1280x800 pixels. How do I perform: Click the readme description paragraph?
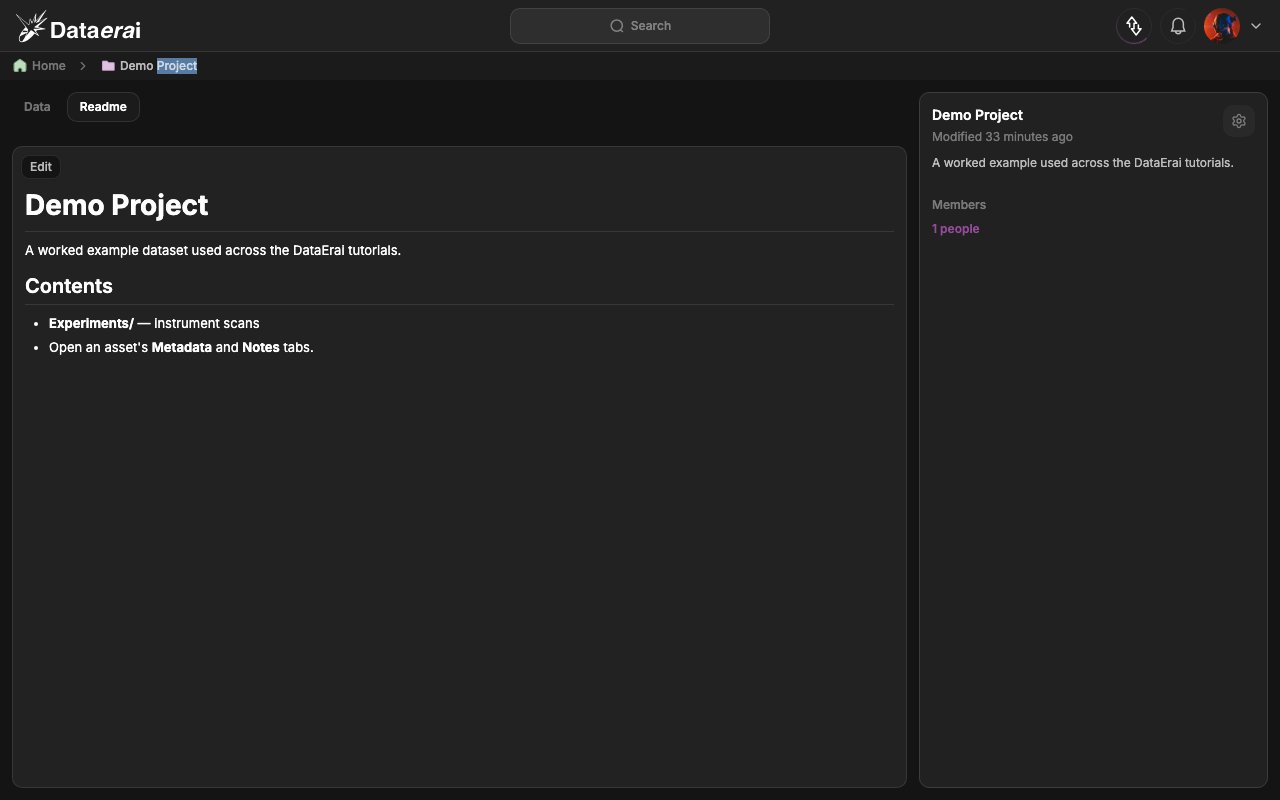[x=213, y=250]
